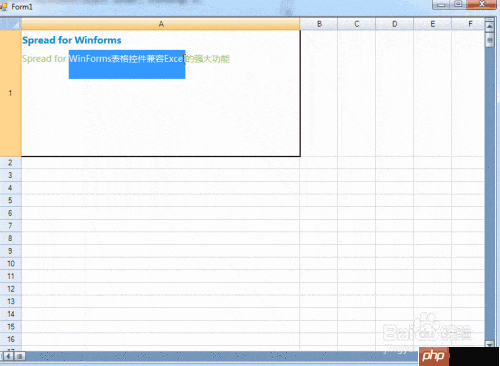Click the horizontal scrollbar left arrow
Screen dimensions: 500x366
coord(8,356)
